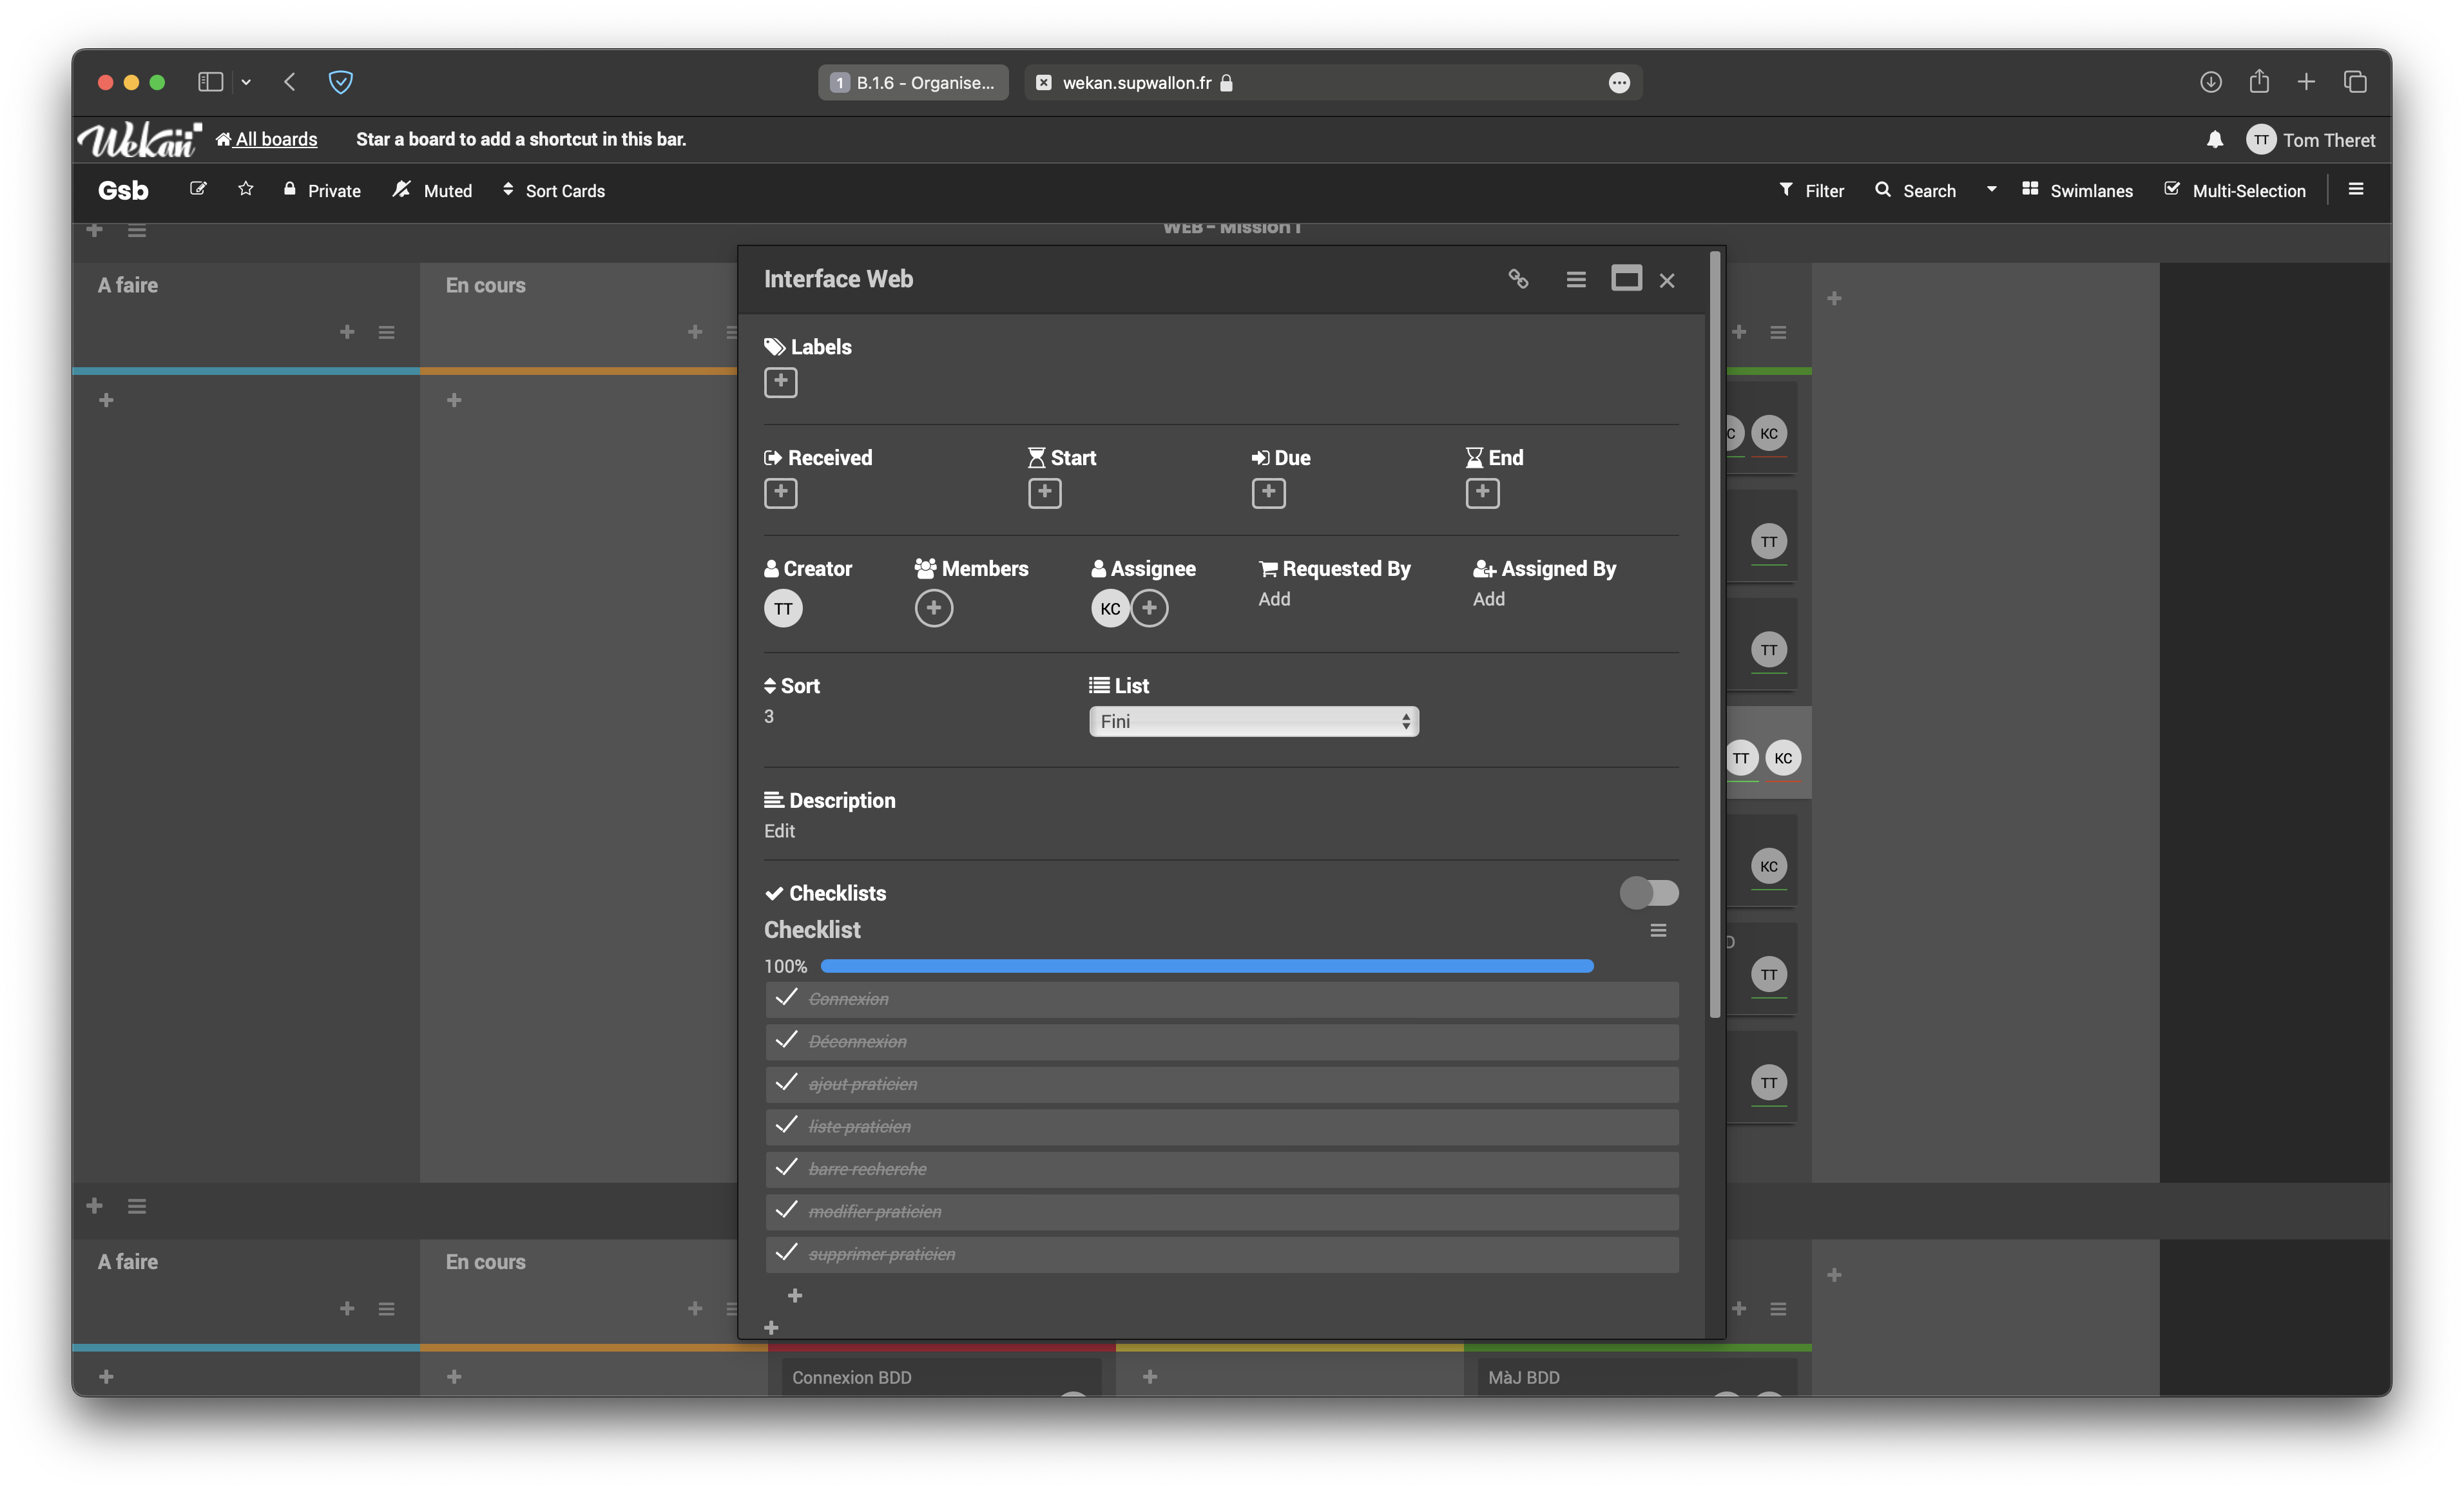Open the Safari privacy shield report
Viewport: 2464px width, 1492px height.
[341, 82]
